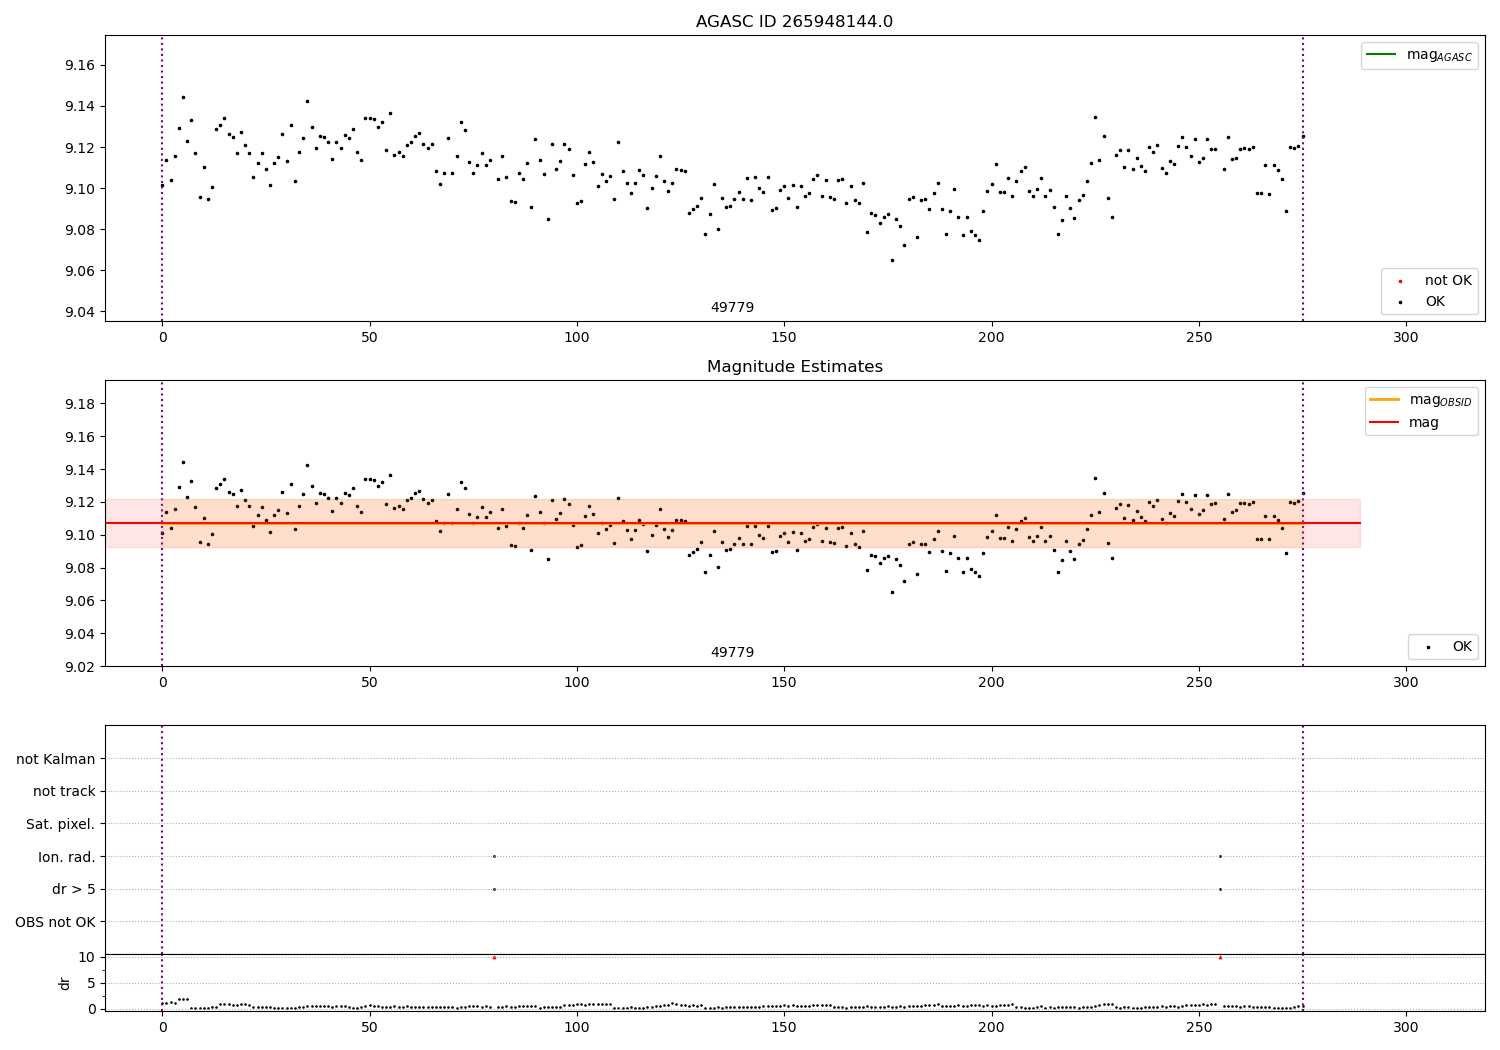Image resolution: width=1500 pixels, height=1050 pixels.
Task: Click the "150" x tick under the bottom plot
Action: pos(784,1027)
